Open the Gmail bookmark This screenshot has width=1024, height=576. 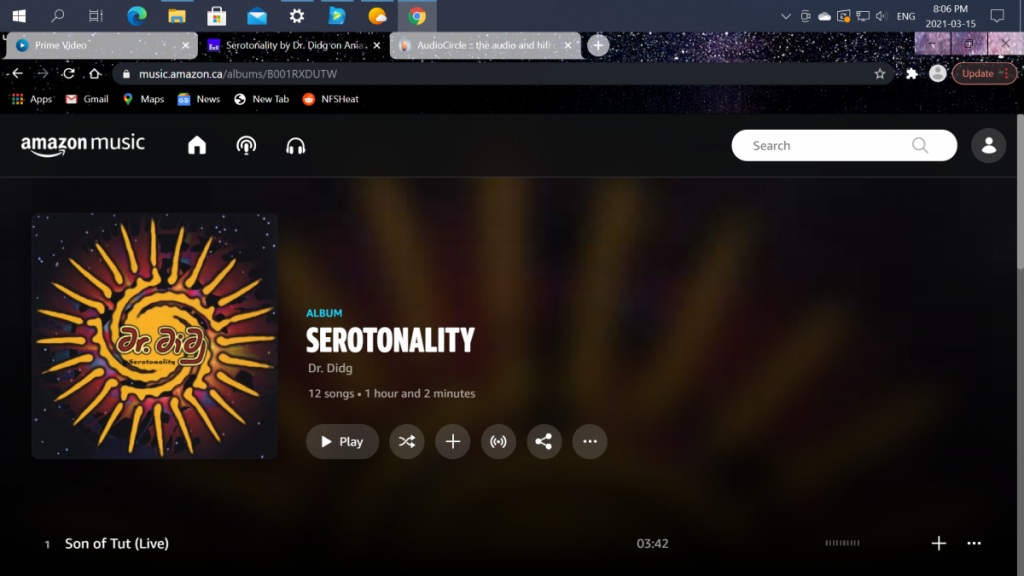point(87,99)
